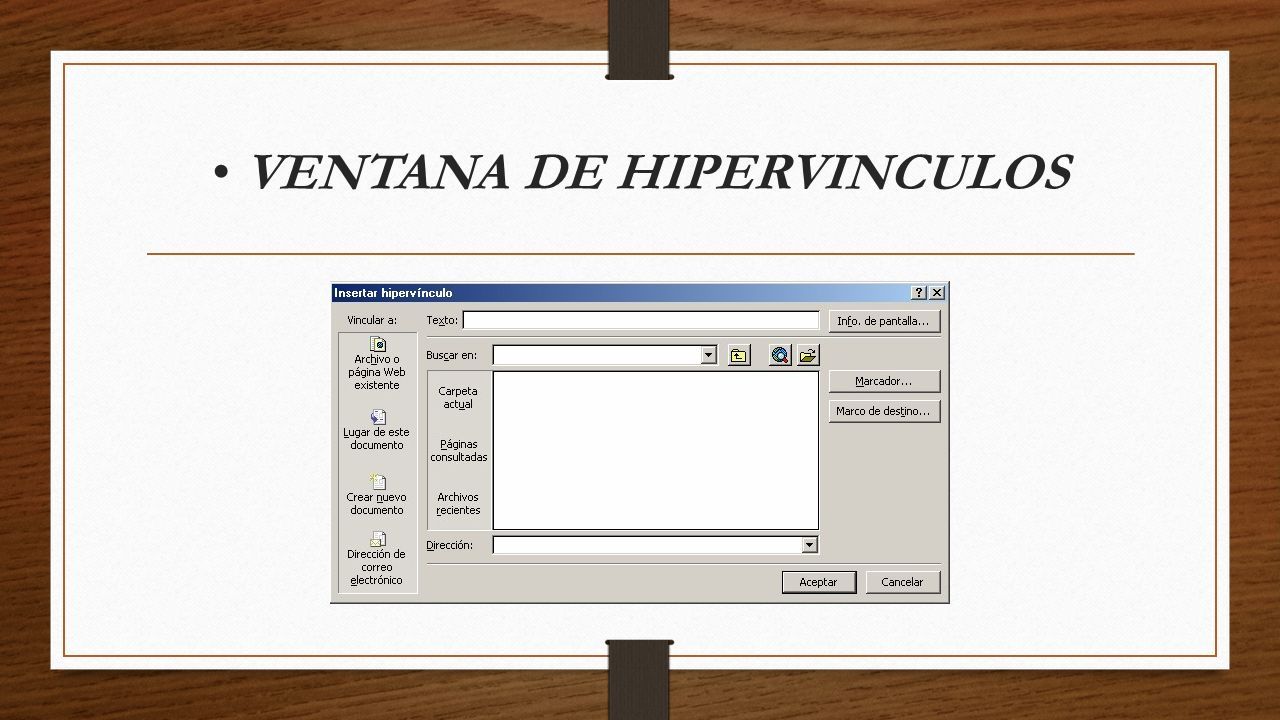The height and width of the screenshot is (720, 1280).
Task: Open the browse the Web search icon
Action: pos(780,355)
